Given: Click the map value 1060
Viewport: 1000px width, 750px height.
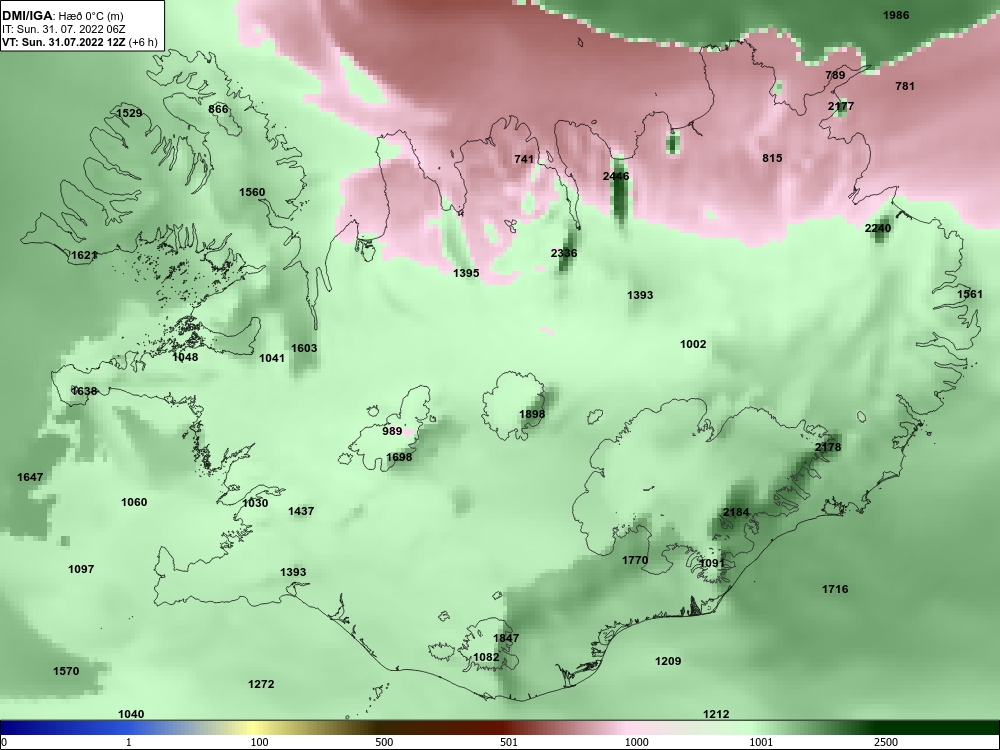Looking at the screenshot, I should point(134,503).
